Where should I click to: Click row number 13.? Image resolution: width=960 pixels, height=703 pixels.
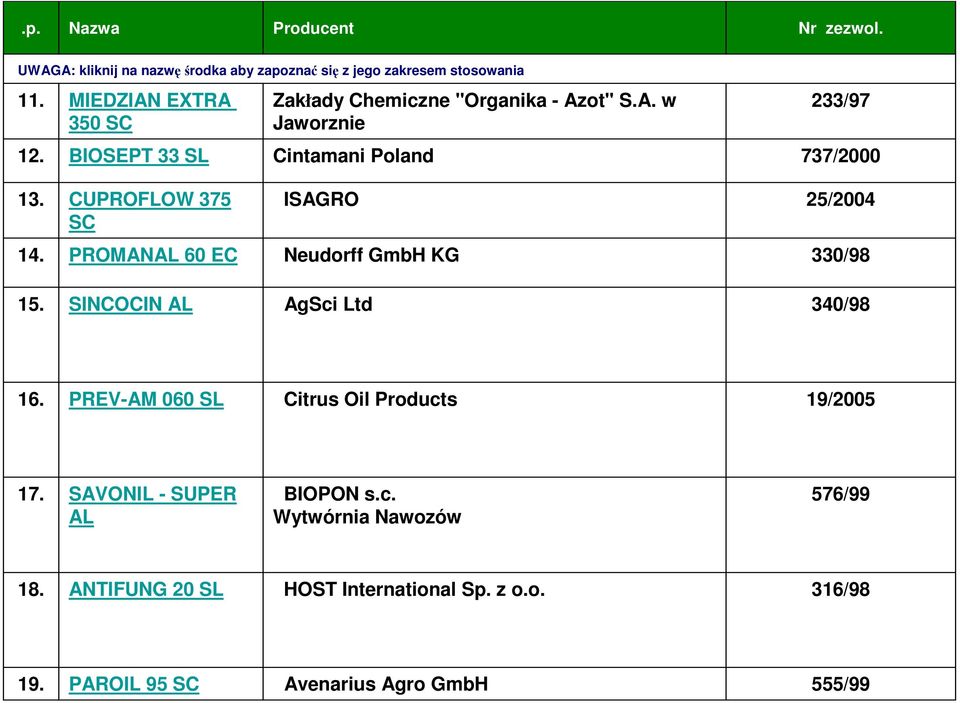tap(31, 200)
